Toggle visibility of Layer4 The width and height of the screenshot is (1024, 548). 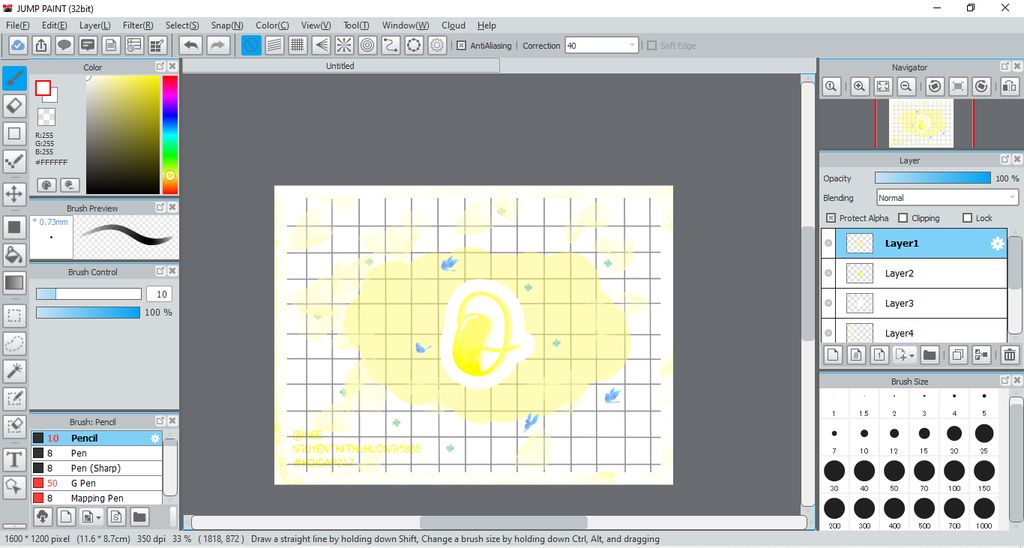pyautogui.click(x=829, y=333)
